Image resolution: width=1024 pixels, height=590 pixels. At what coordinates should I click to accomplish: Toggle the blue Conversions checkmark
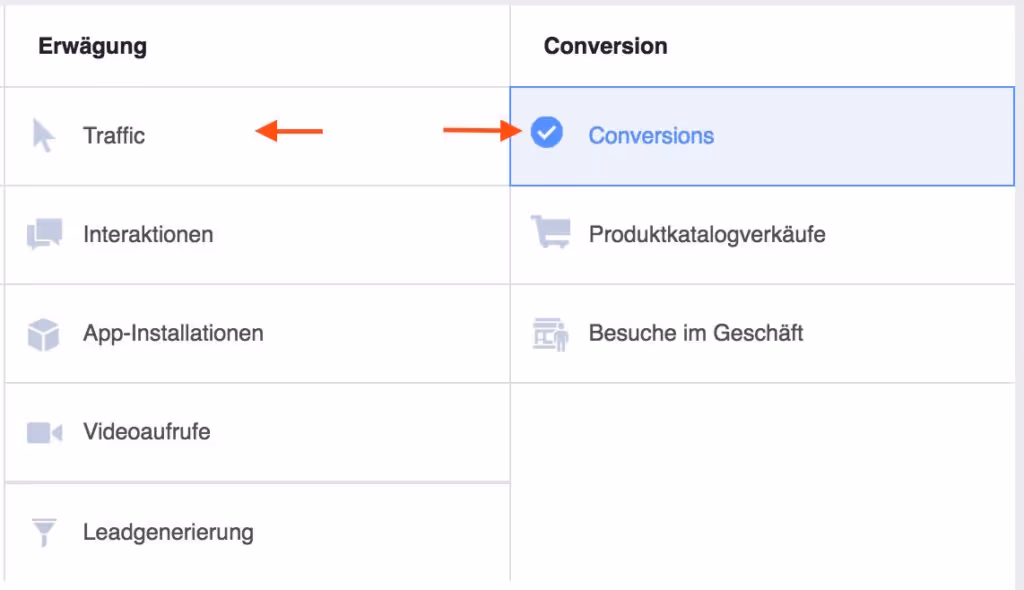click(x=547, y=133)
